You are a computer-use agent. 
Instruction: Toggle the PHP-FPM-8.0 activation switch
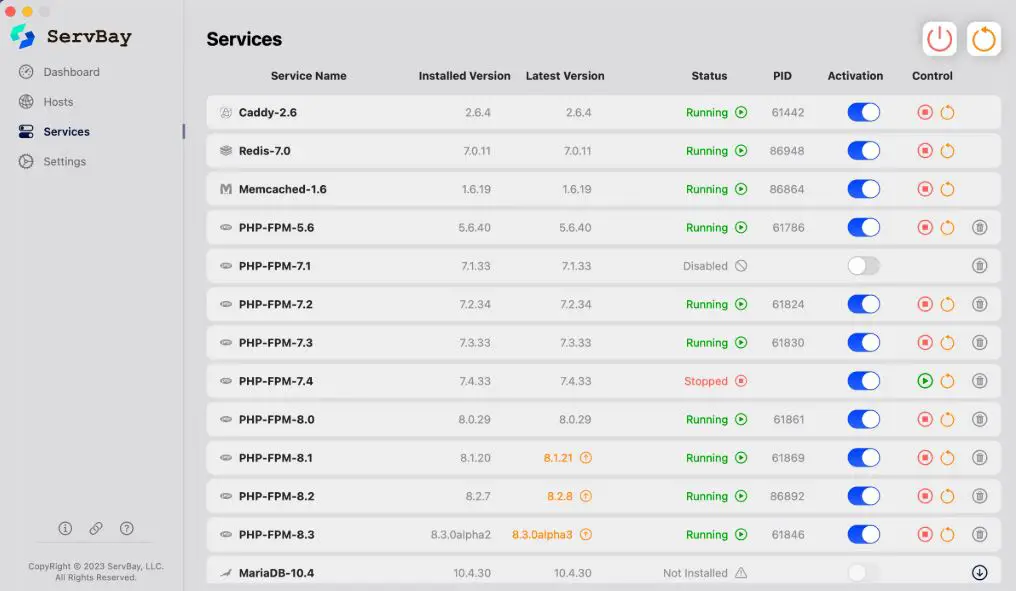click(864, 419)
